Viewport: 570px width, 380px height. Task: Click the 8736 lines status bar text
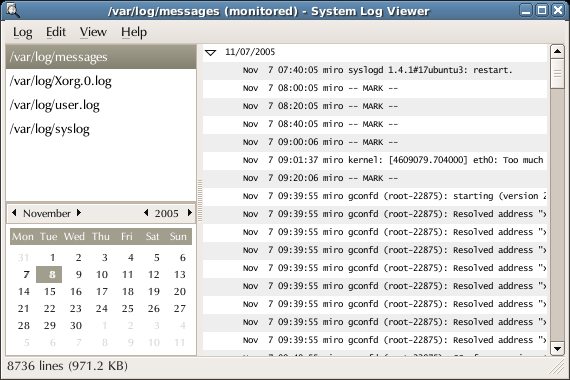click(x=67, y=366)
